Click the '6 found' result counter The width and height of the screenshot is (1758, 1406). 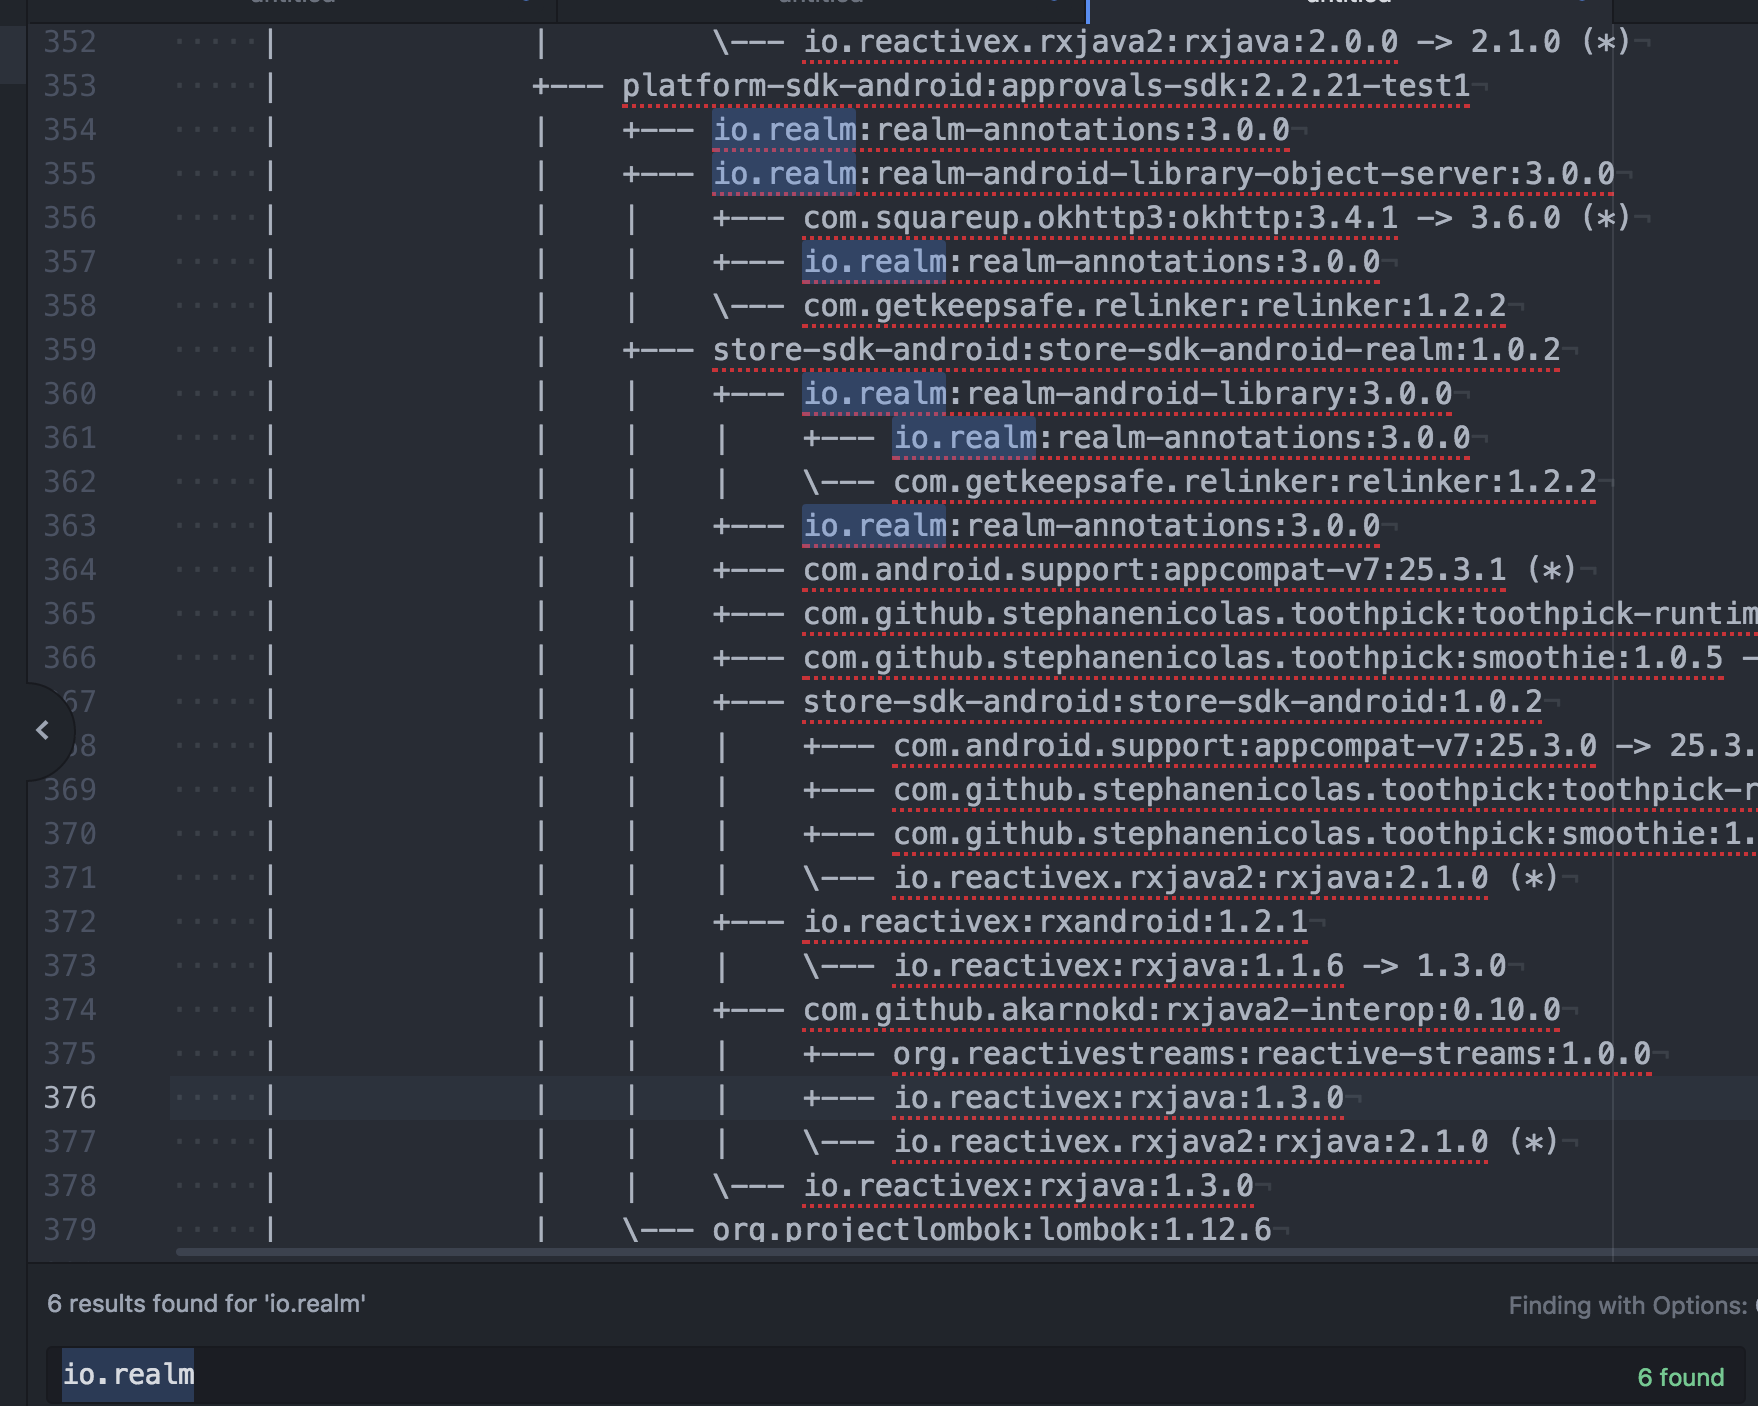(x=1680, y=1376)
